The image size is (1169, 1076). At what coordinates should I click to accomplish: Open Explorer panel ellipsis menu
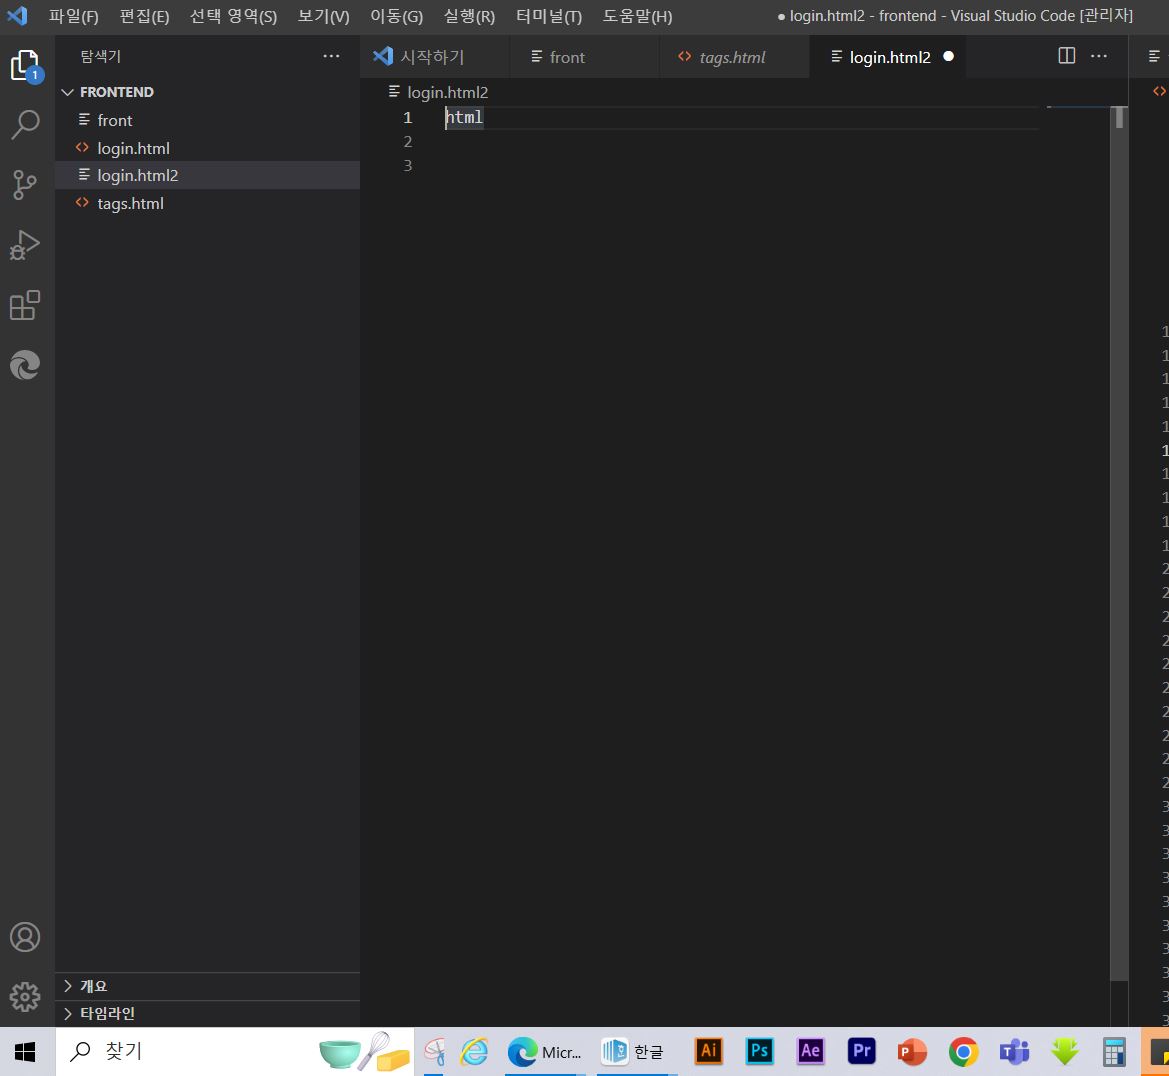[331, 56]
